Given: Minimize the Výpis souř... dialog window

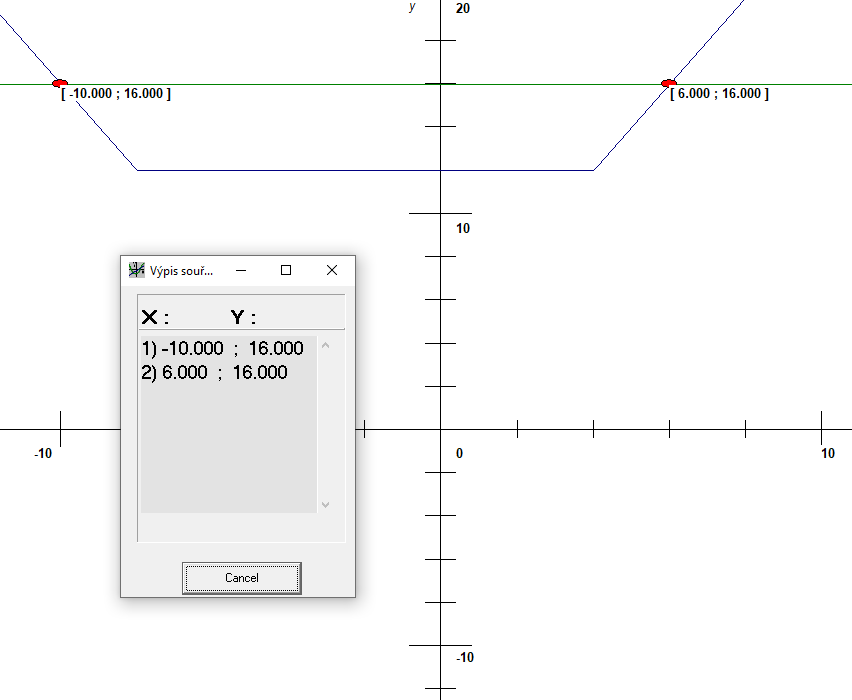Looking at the screenshot, I should (240, 270).
